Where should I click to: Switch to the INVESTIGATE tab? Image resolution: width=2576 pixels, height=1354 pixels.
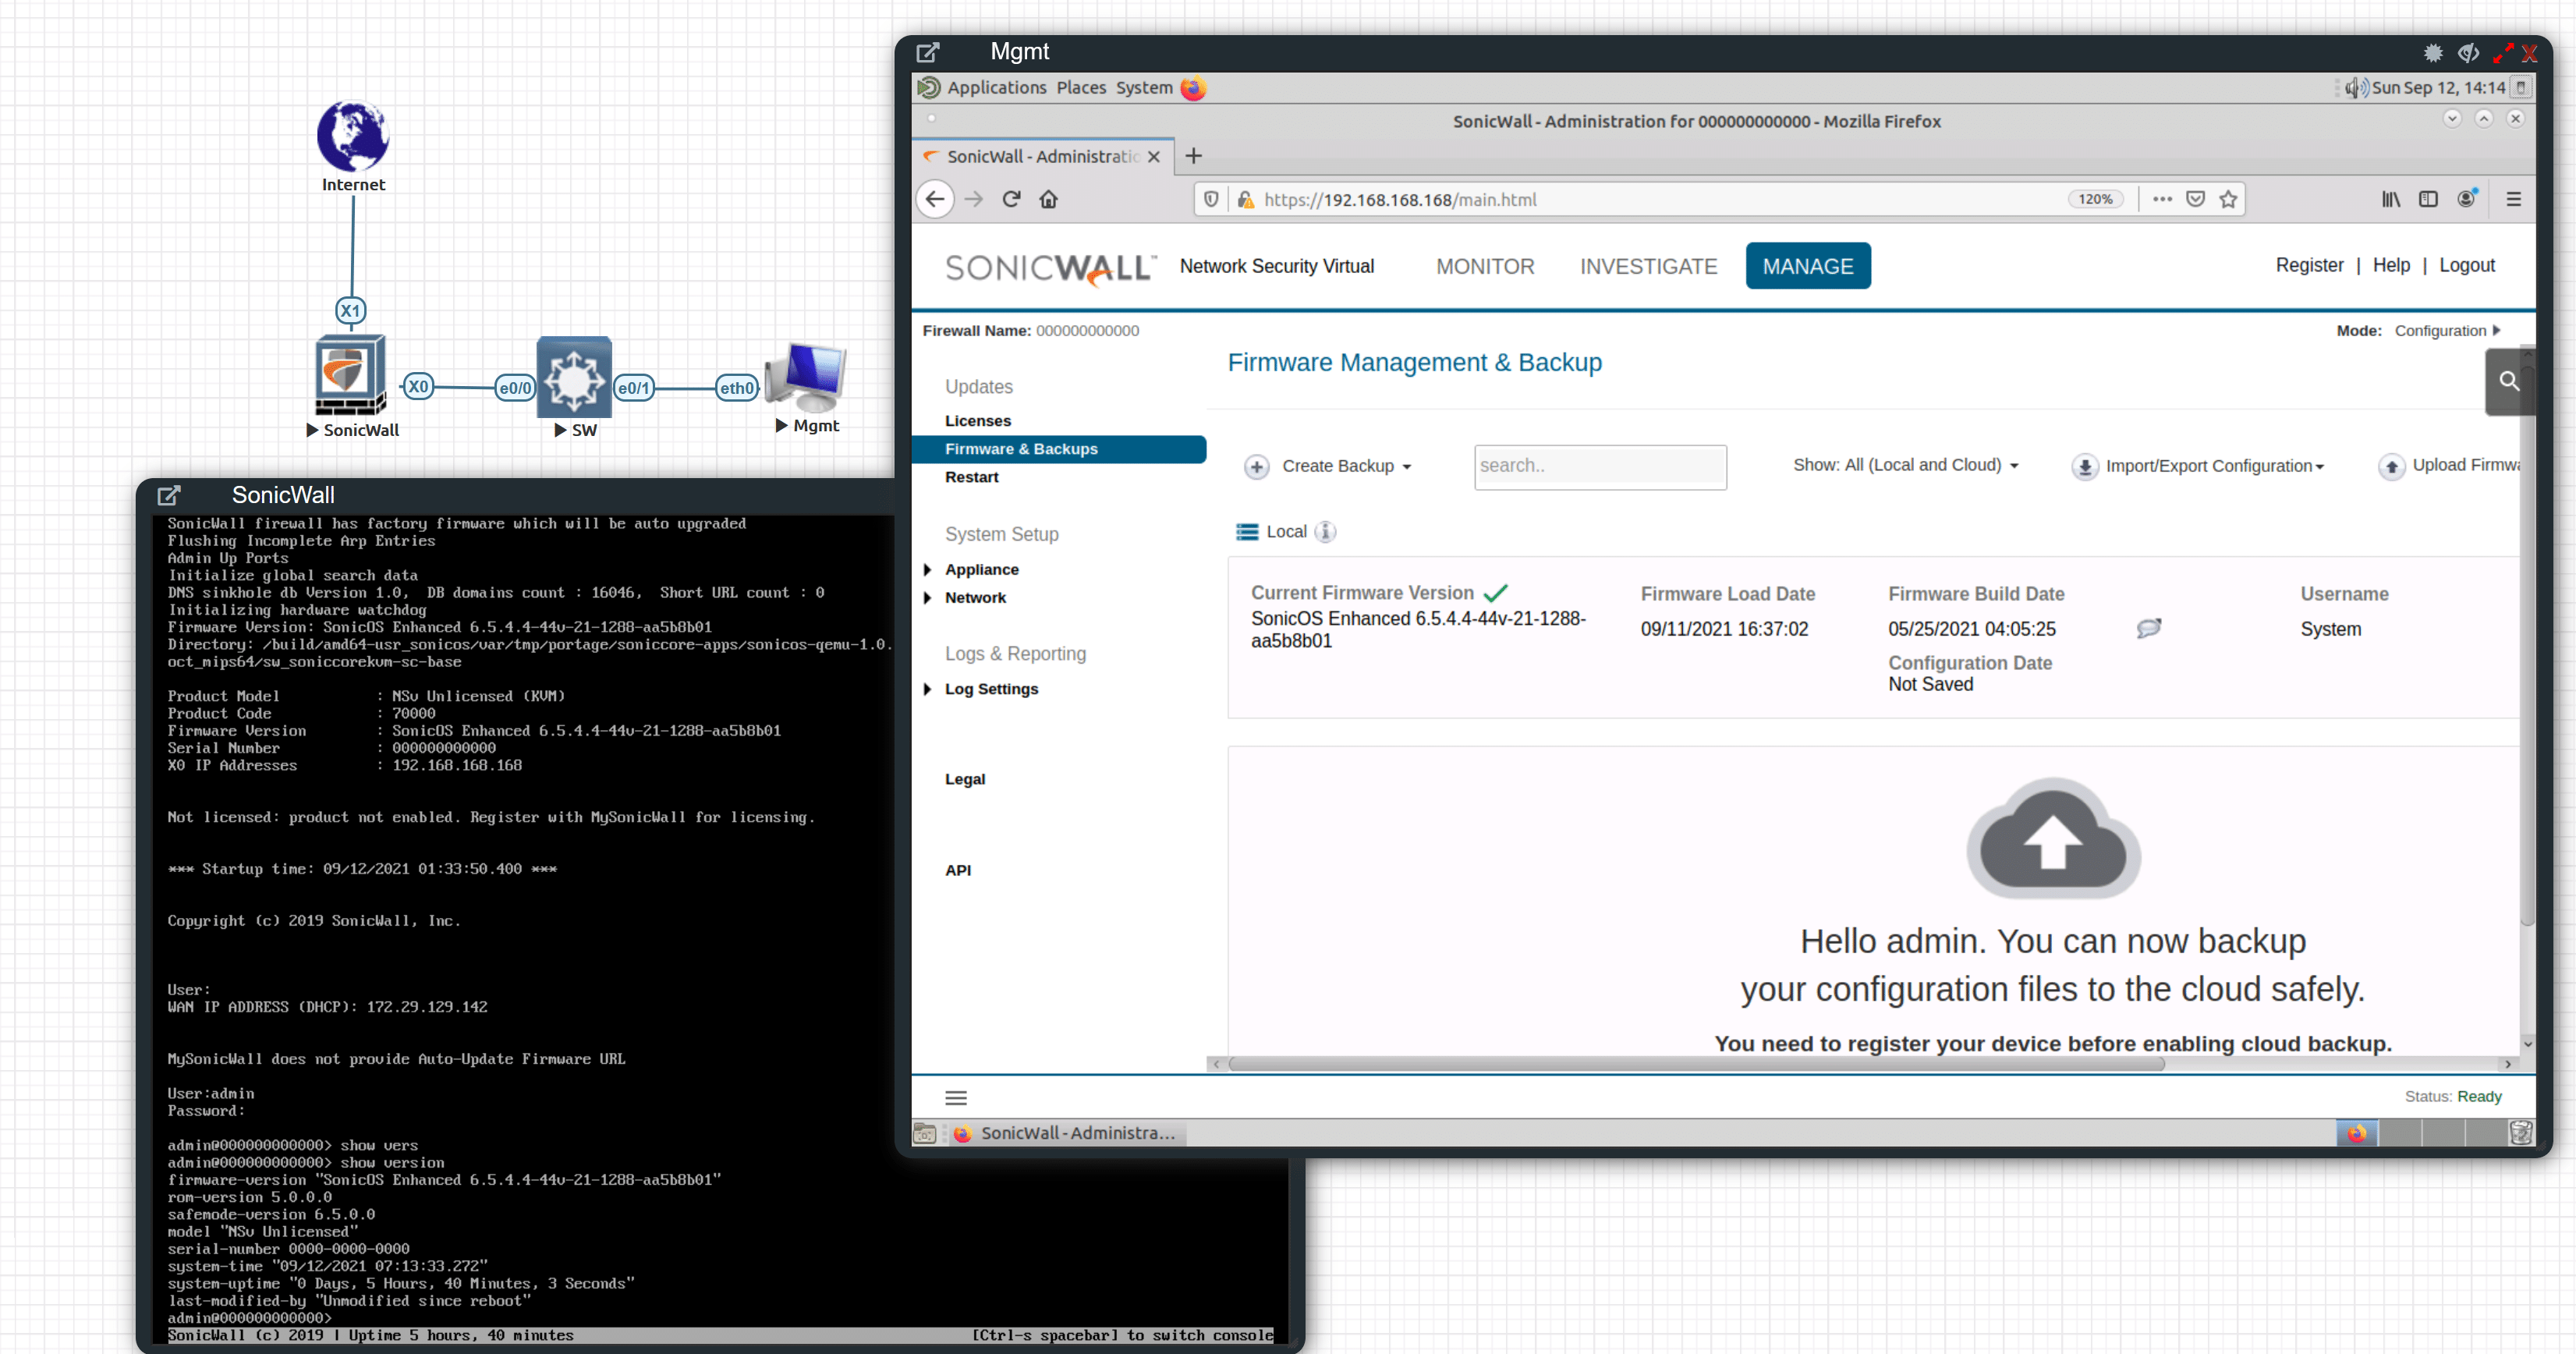coord(1647,267)
